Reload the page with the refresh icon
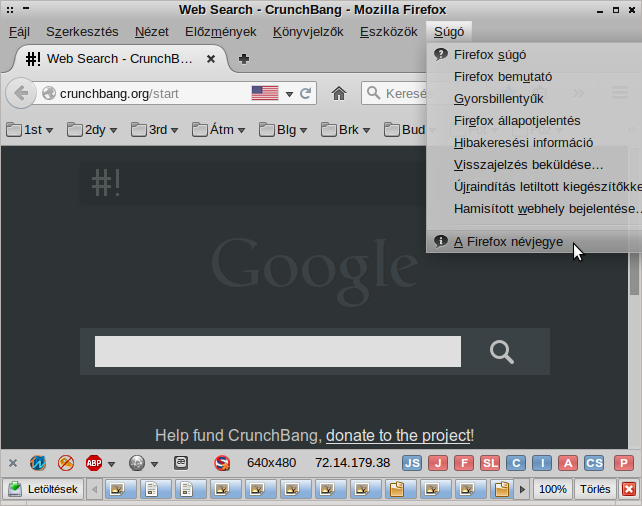 pos(305,94)
